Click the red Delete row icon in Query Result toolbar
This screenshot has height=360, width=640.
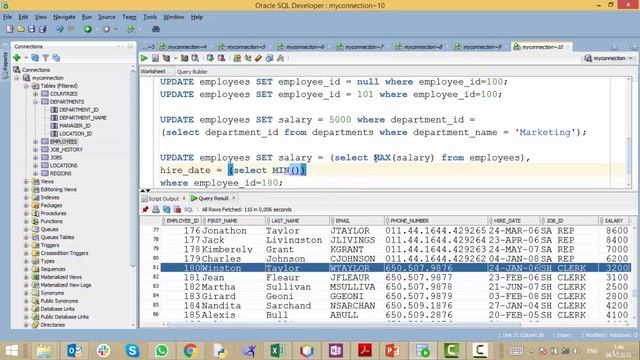pyautogui.click(x=177, y=209)
